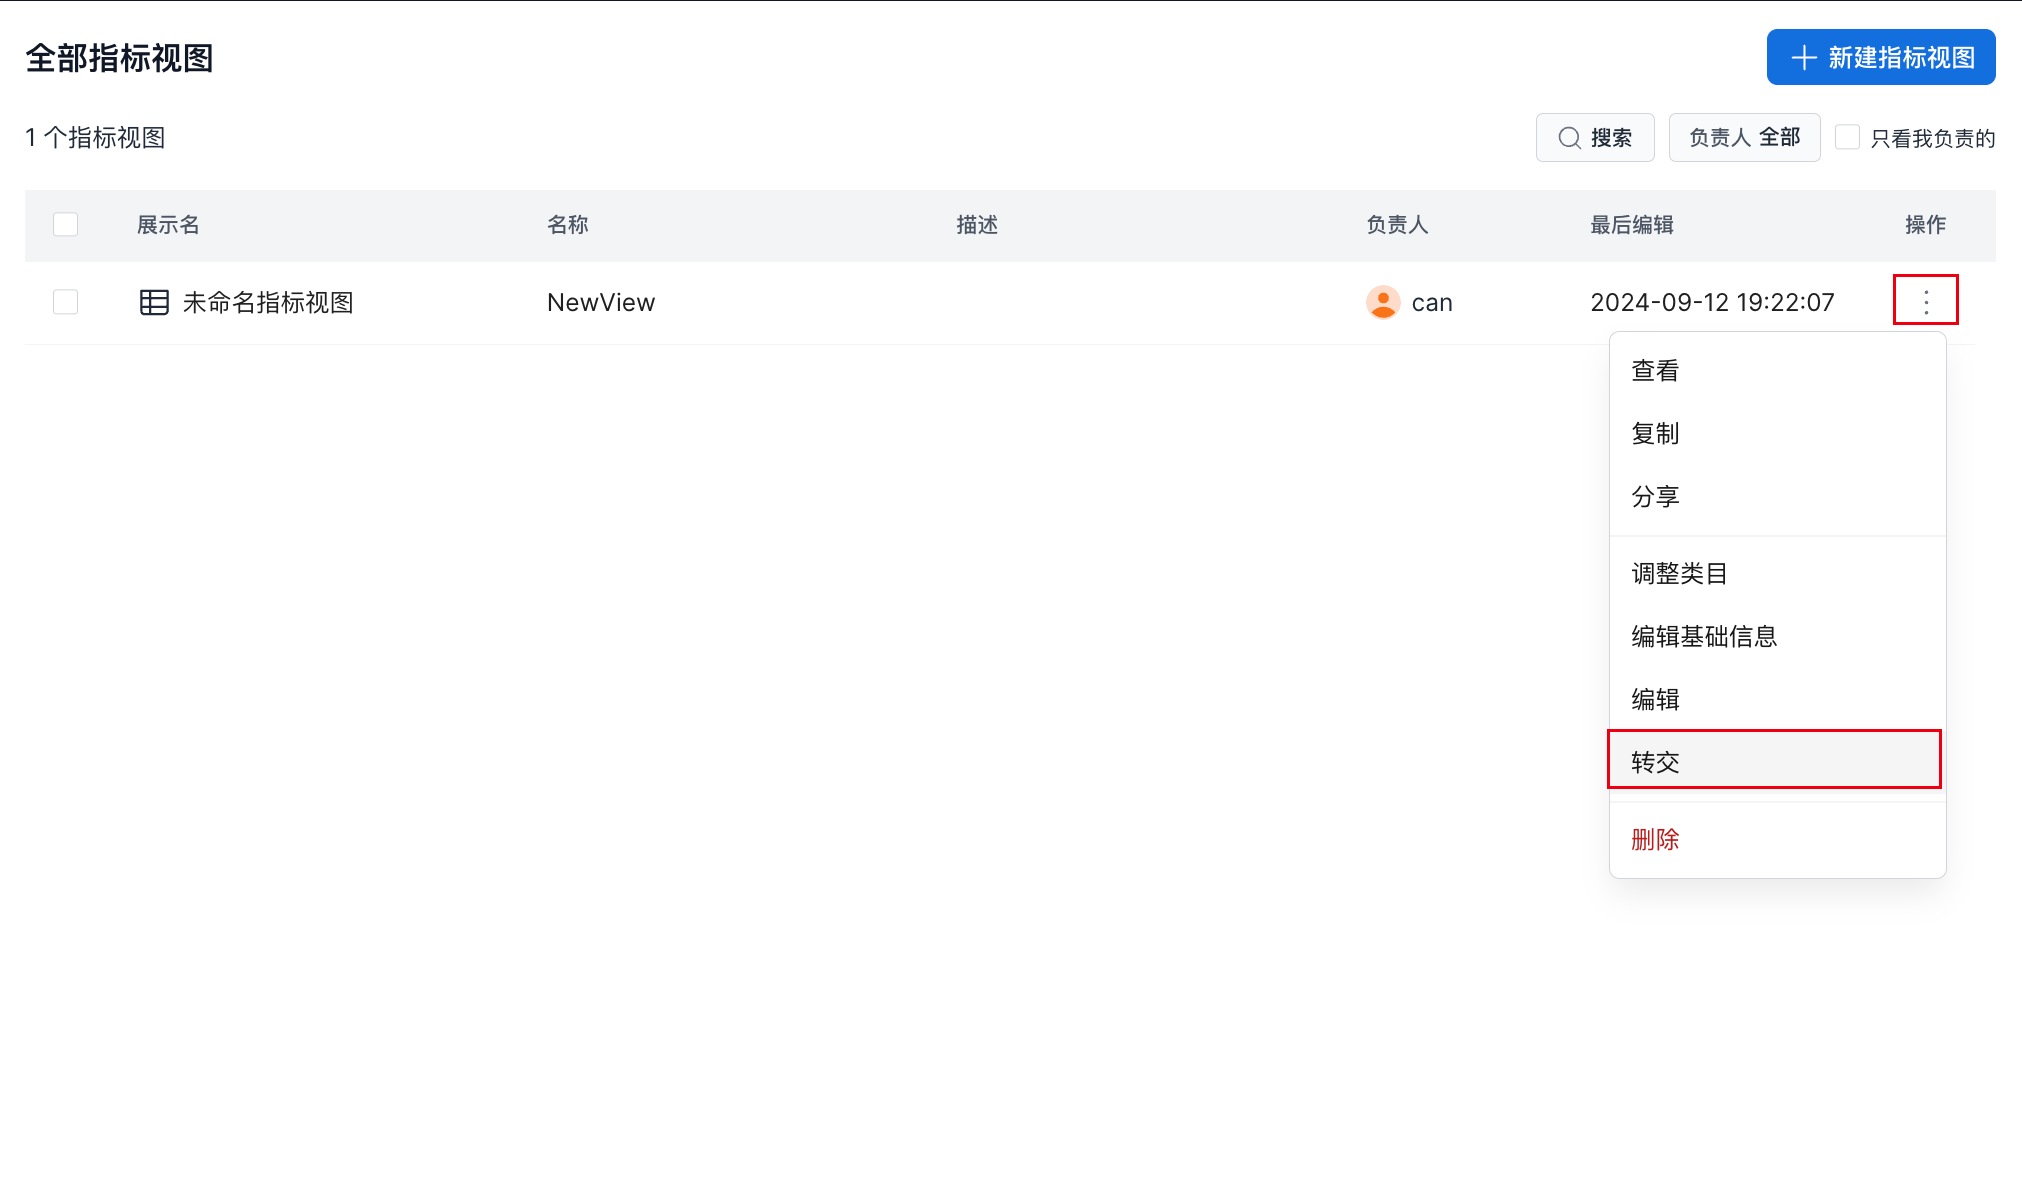Viewport: 2022px width, 1186px height.
Task: Open the 负责人 全部 filter dropdown
Action: (1744, 137)
